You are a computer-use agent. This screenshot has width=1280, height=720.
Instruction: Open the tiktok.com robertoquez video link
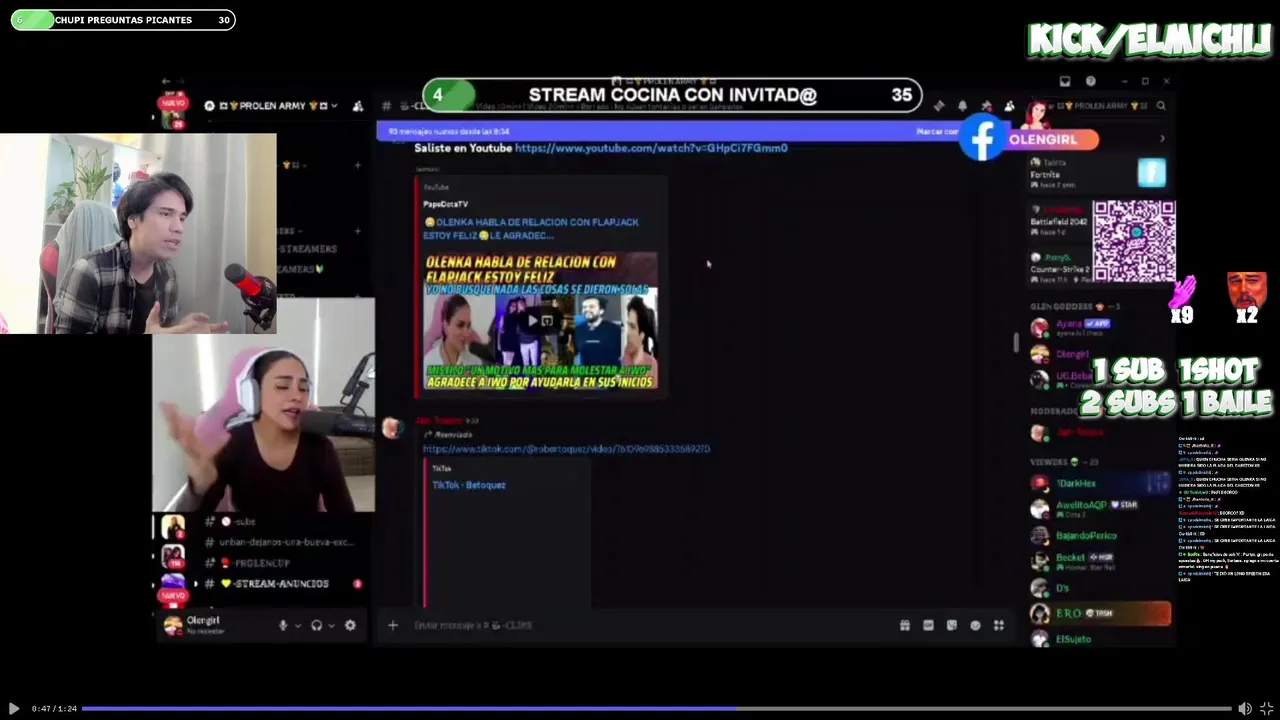tap(566, 449)
